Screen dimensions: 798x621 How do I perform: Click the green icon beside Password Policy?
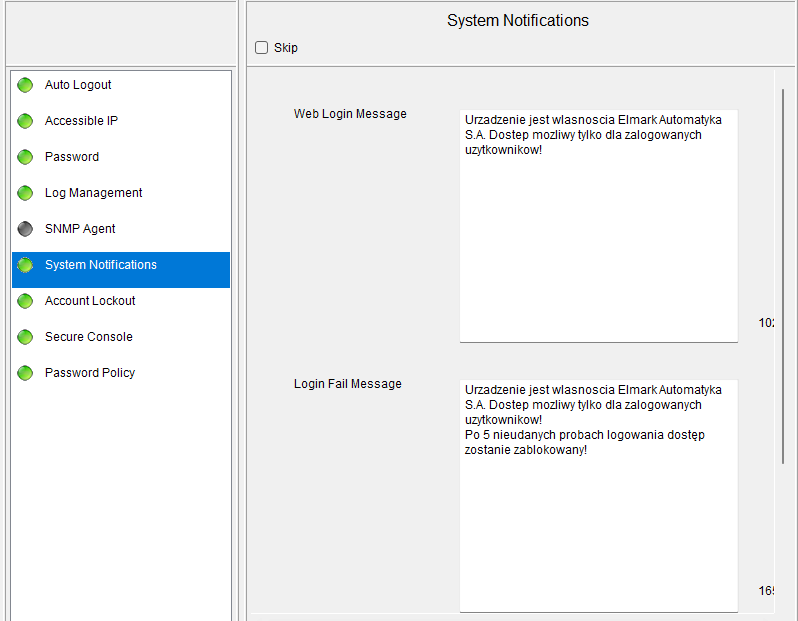(25, 373)
